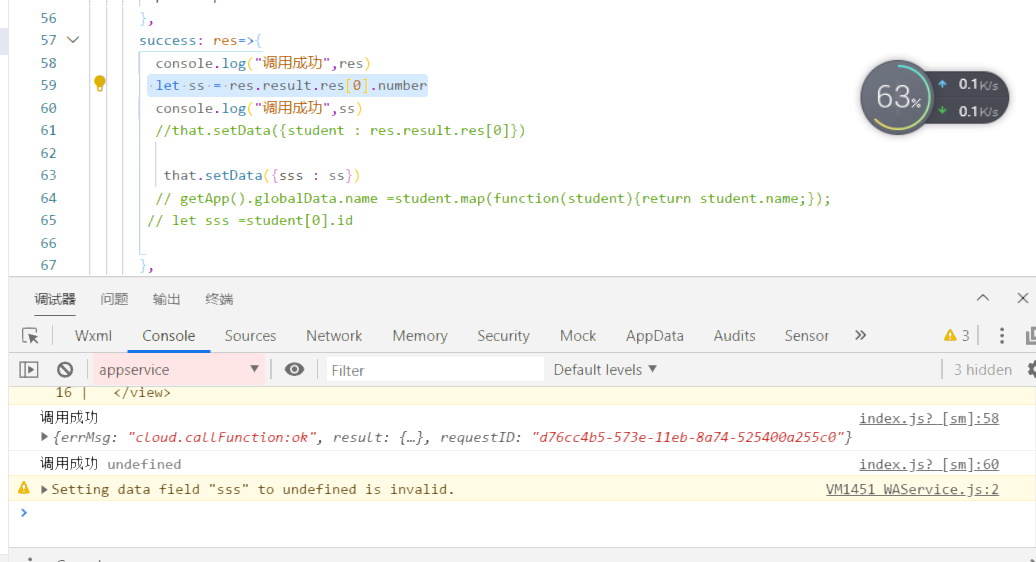
Task: Click the that.setData({sss : ss}) line
Action: pyautogui.click(x=262, y=176)
